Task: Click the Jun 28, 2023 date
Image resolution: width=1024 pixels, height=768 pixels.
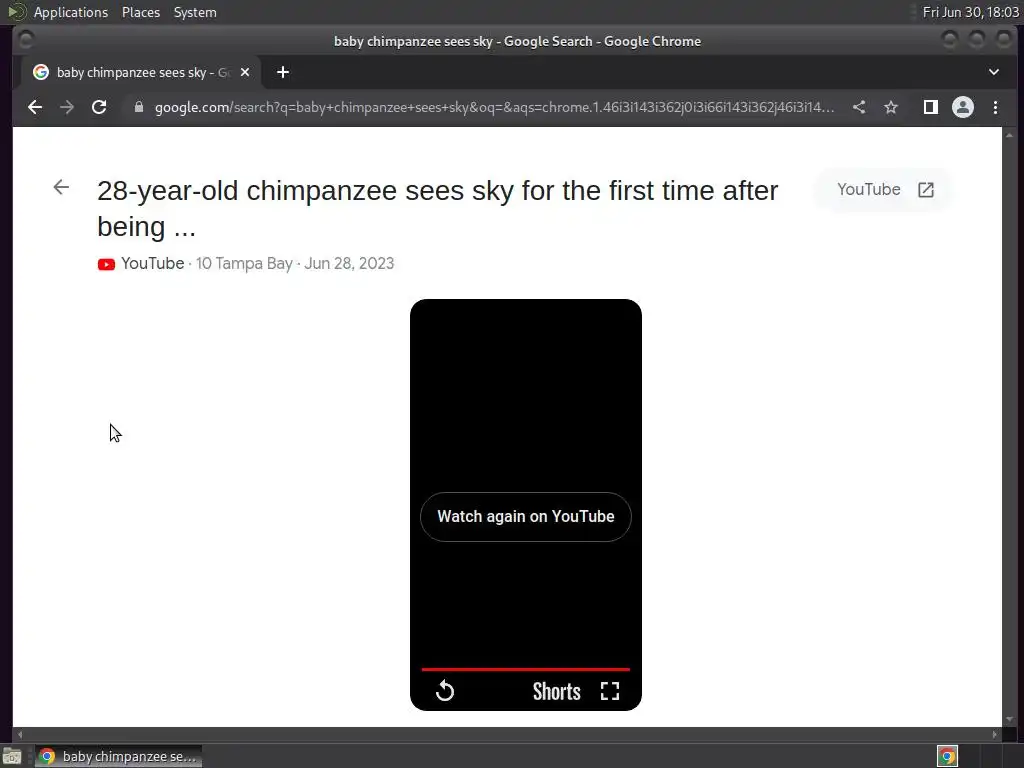Action: 349,263
